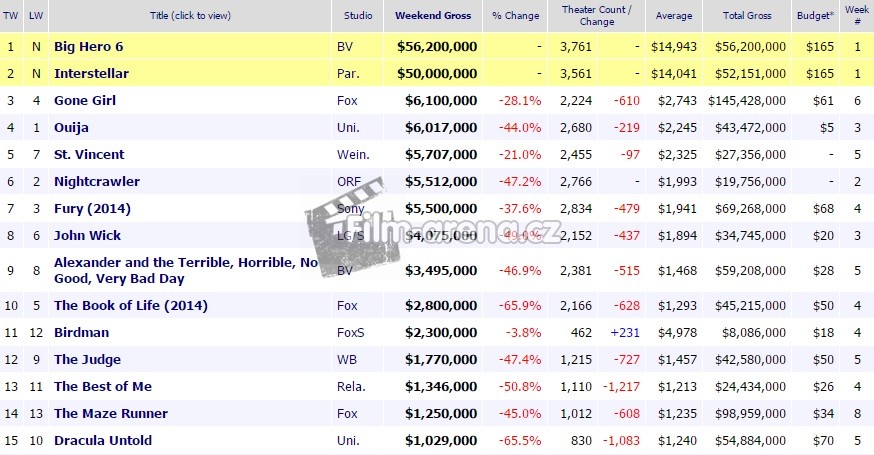This screenshot has height=455, width=874.
Task: Open The Book of Life (2014)
Action: point(118,304)
